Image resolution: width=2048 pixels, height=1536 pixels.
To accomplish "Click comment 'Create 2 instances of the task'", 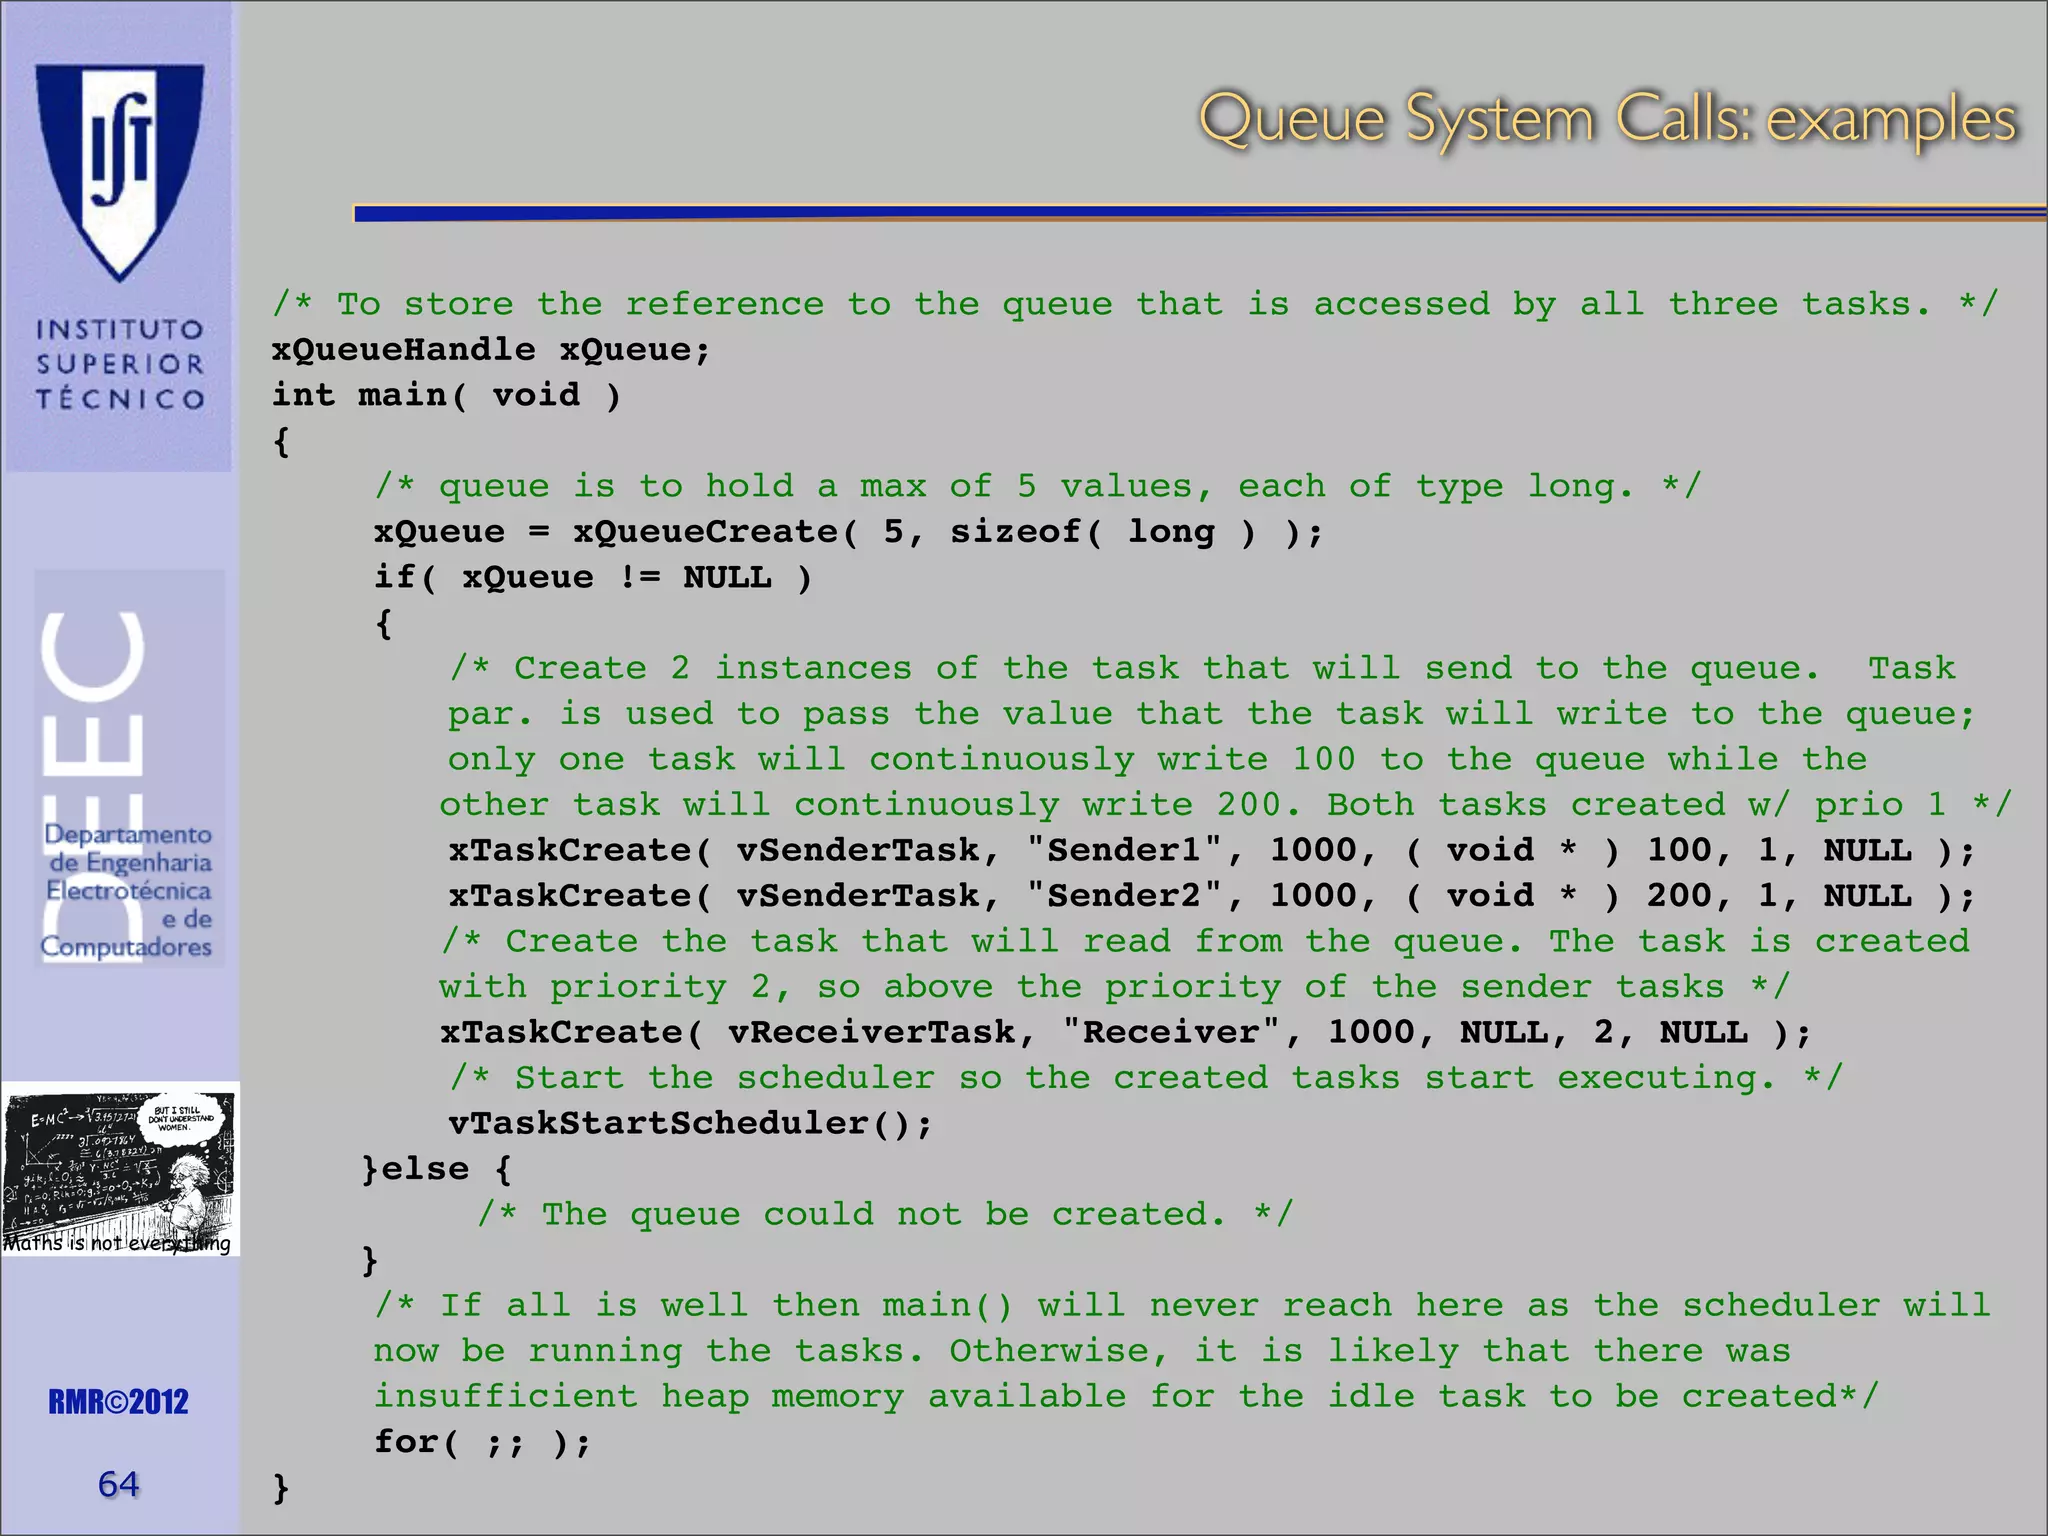I will [x=1202, y=669].
